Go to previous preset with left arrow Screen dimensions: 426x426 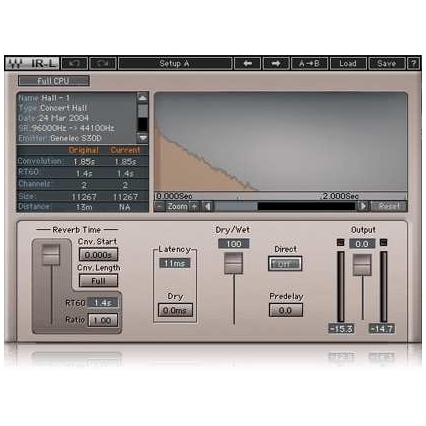(247, 63)
